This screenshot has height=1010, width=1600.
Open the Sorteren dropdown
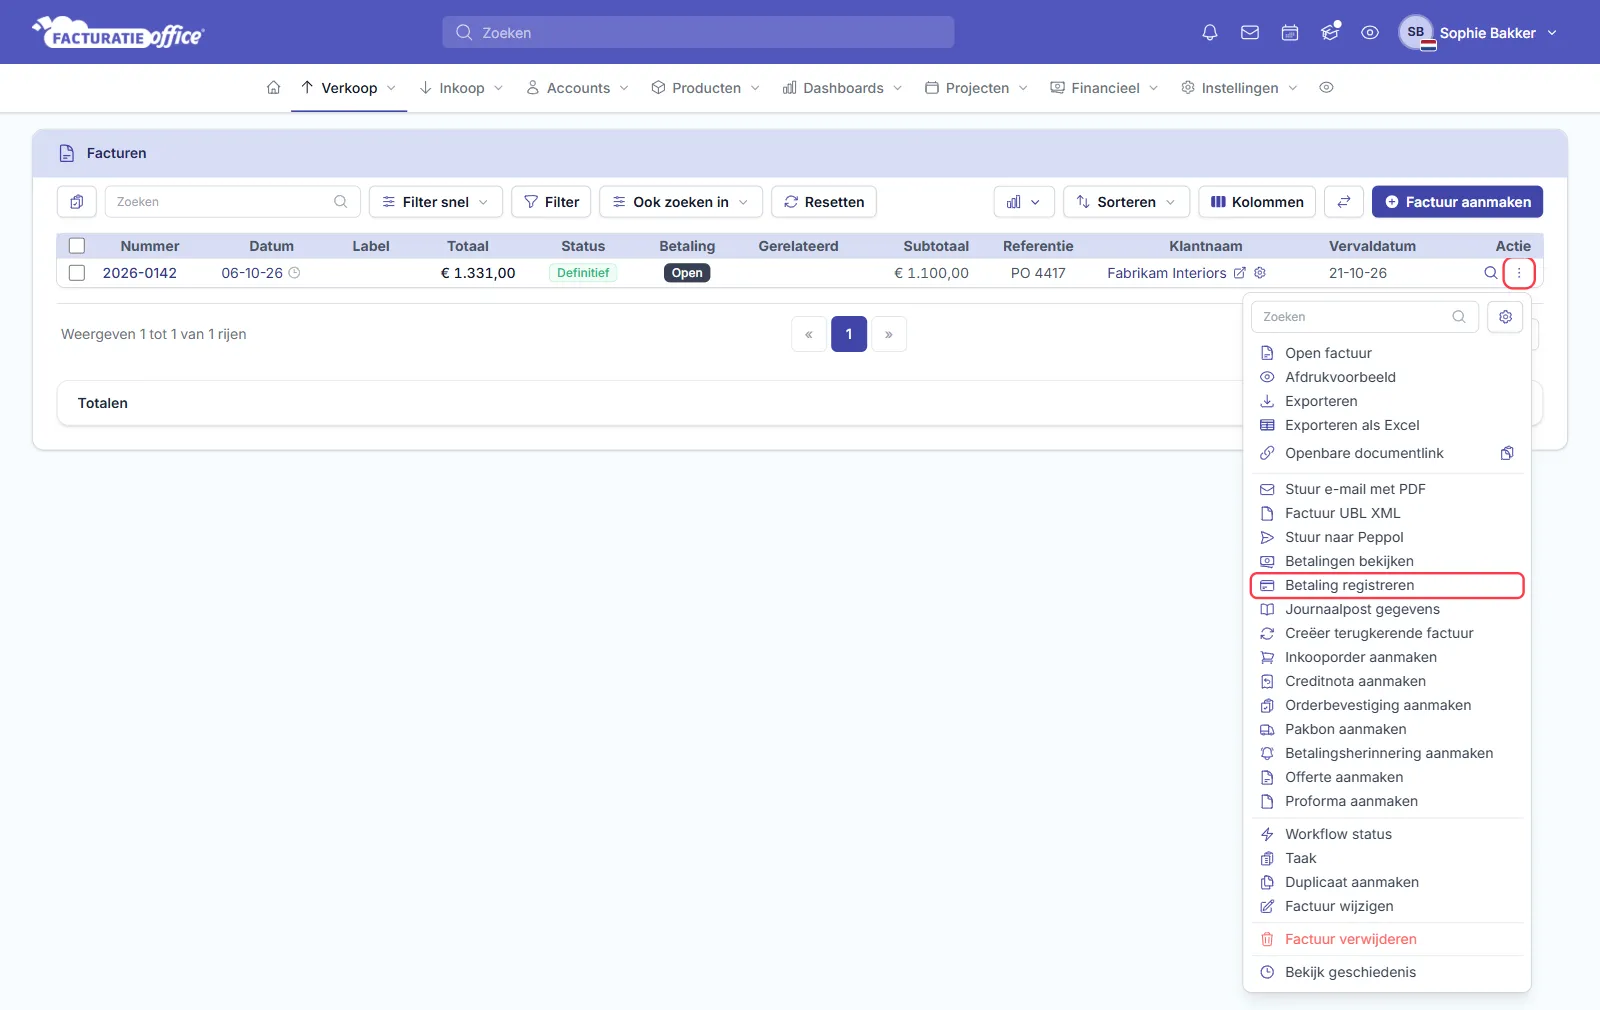coord(1127,202)
